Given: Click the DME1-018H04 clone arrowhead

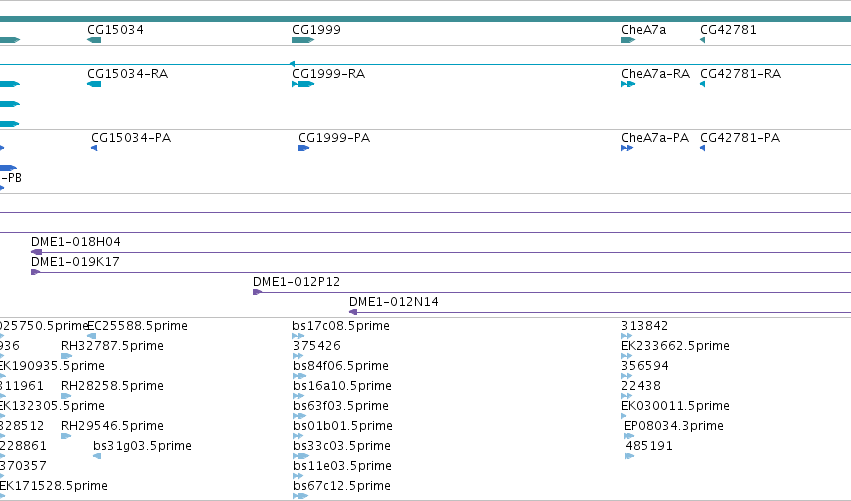Looking at the screenshot, I should pyautogui.click(x=36, y=252).
